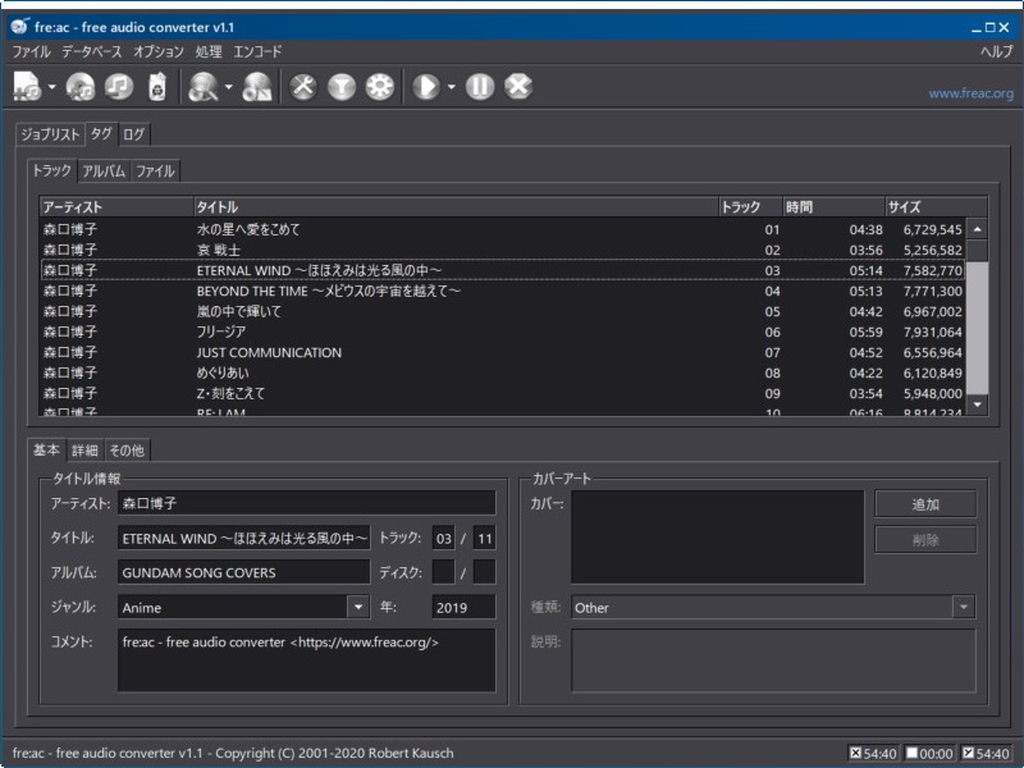Click the remove selected track icon

pyautogui.click(x=119, y=86)
